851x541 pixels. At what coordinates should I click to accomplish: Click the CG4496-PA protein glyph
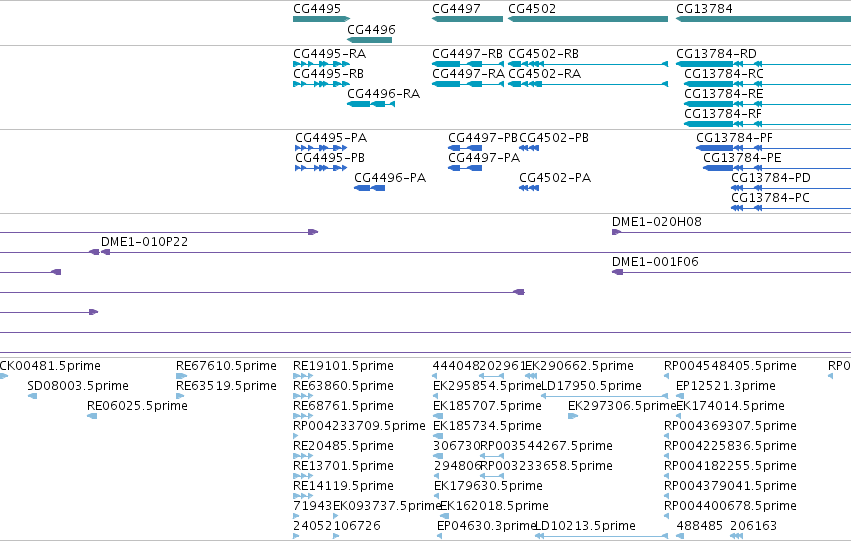click(x=370, y=188)
